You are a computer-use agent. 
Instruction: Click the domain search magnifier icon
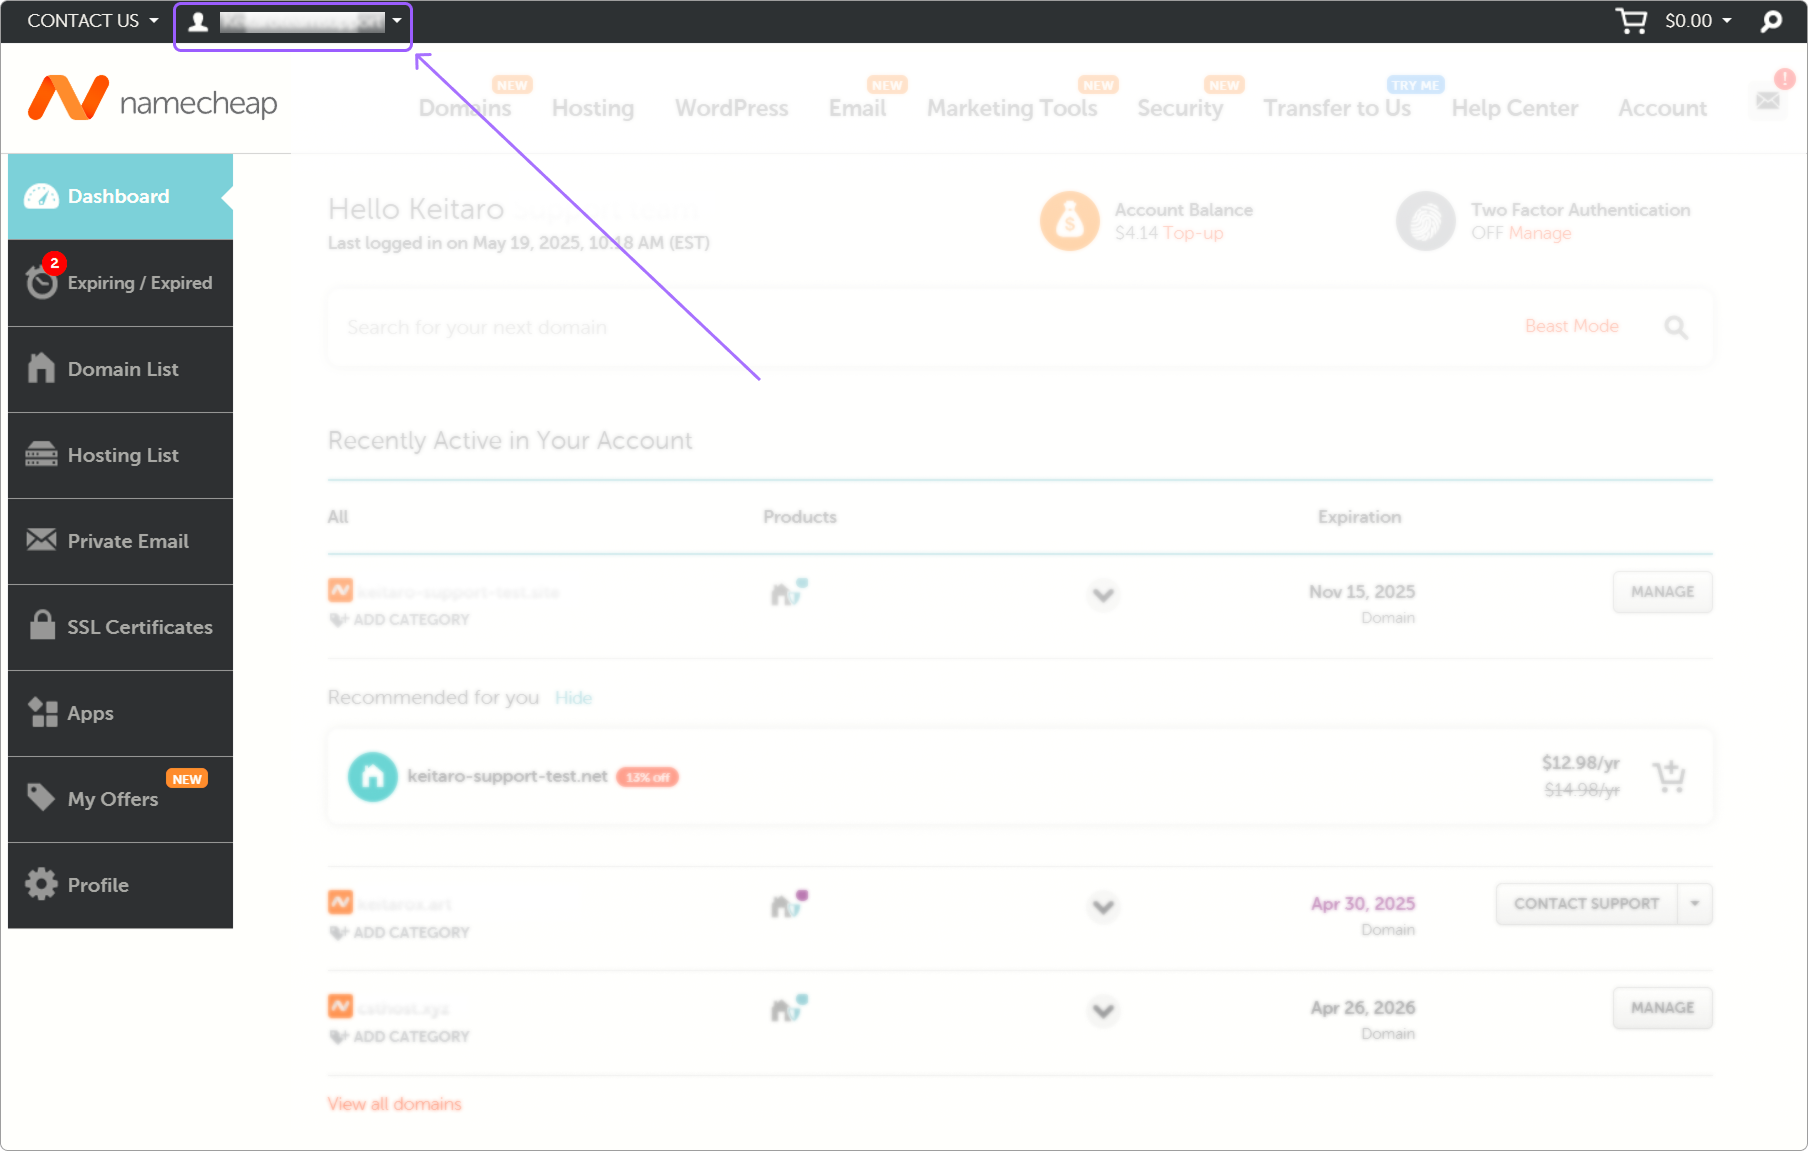(x=1676, y=327)
